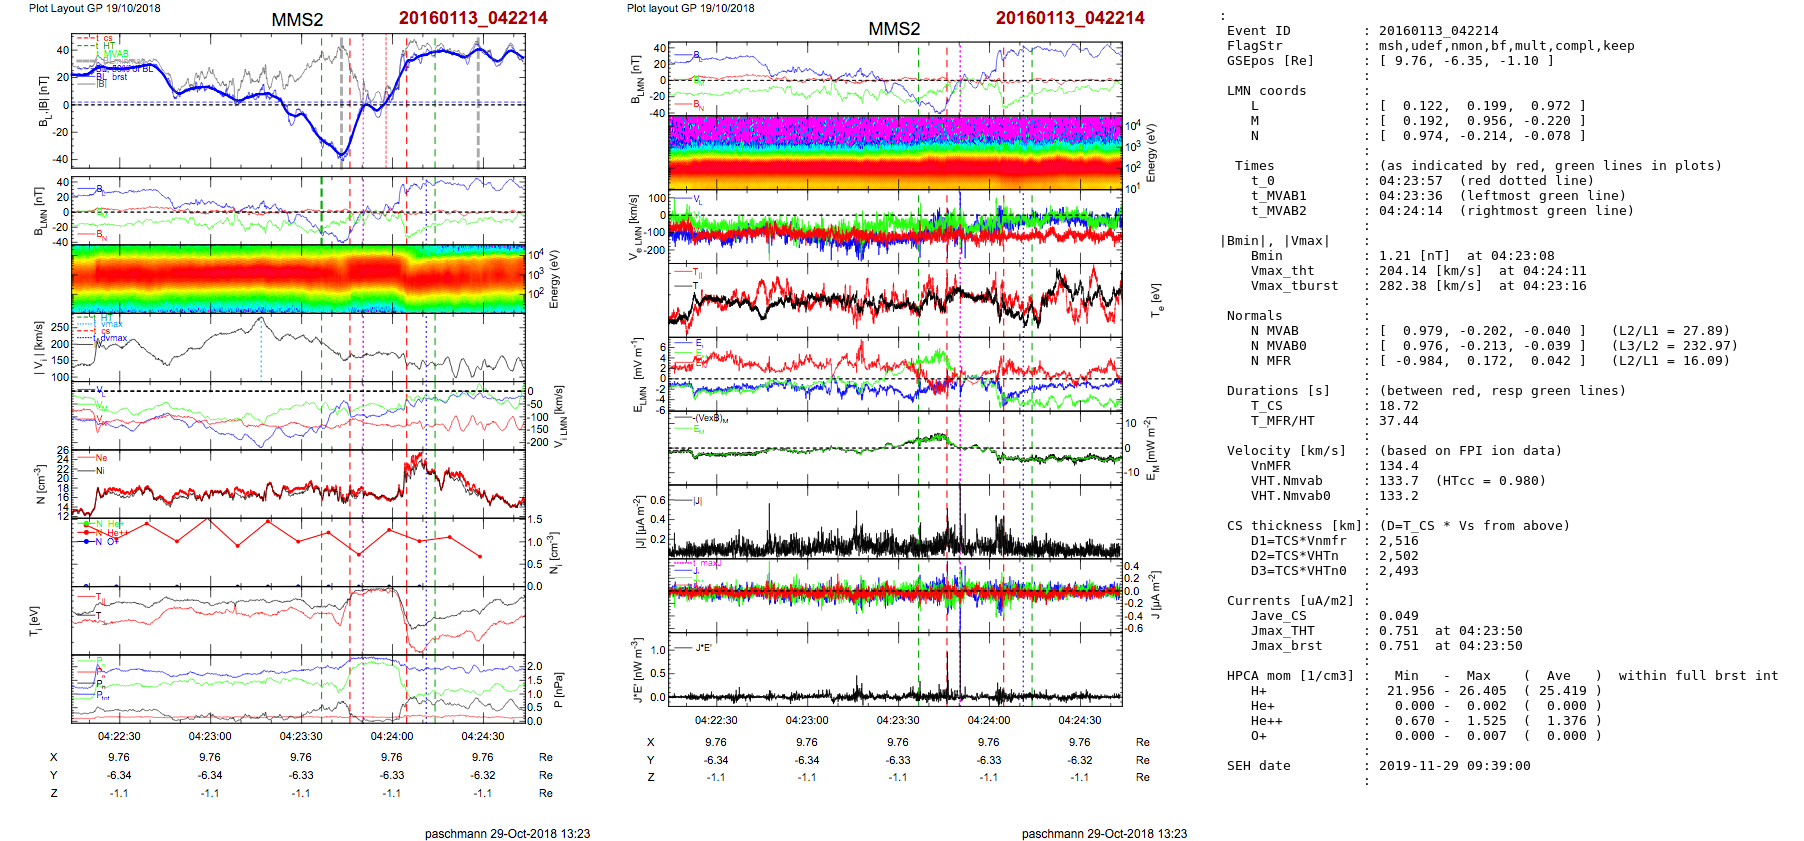
Task: Click the electron energy spectrogram in the right plot
Action: [x=895, y=152]
